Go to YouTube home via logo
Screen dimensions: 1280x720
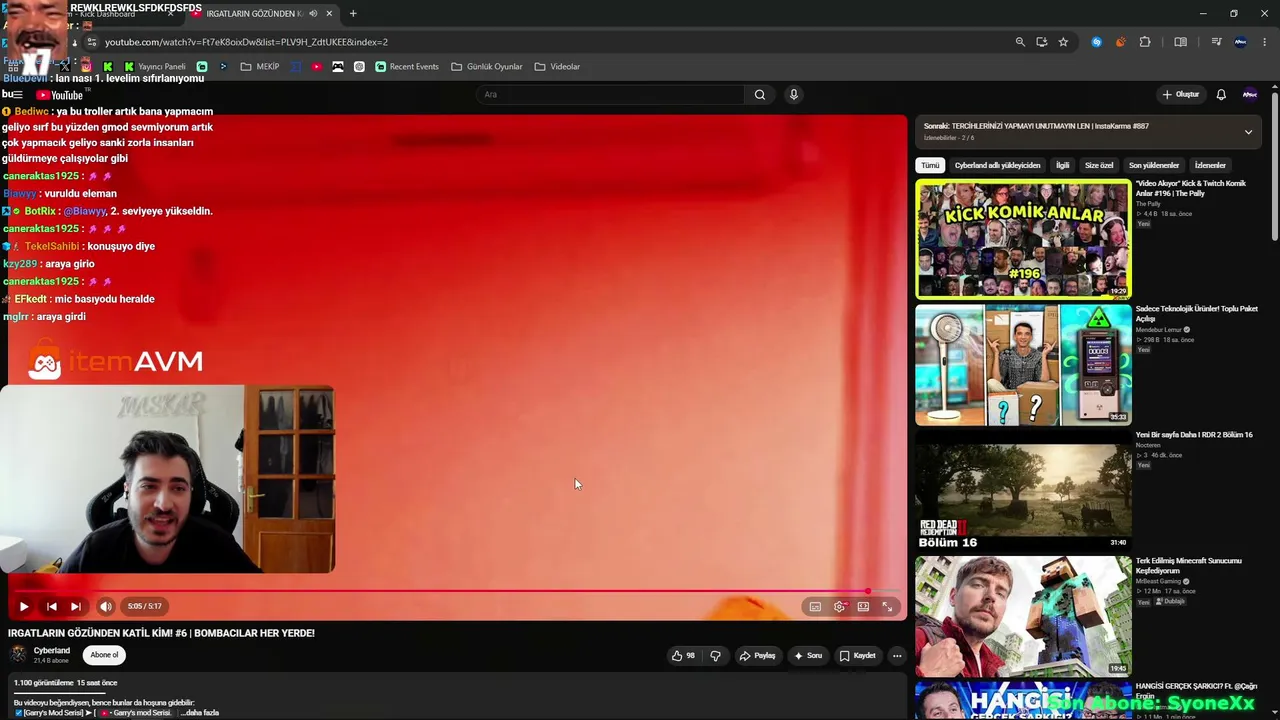point(60,95)
